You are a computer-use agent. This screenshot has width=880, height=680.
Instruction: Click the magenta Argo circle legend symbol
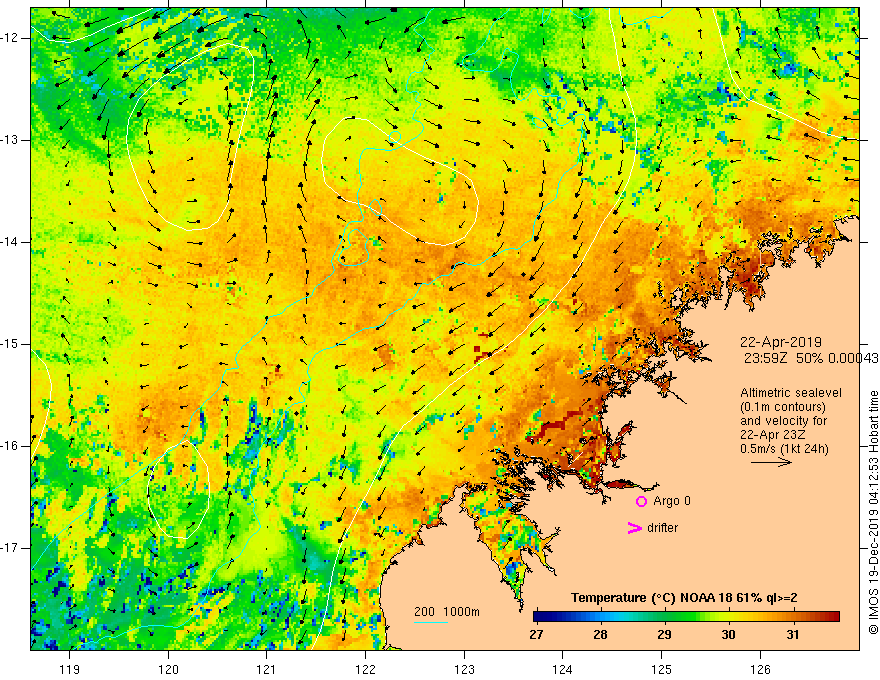coord(641,502)
